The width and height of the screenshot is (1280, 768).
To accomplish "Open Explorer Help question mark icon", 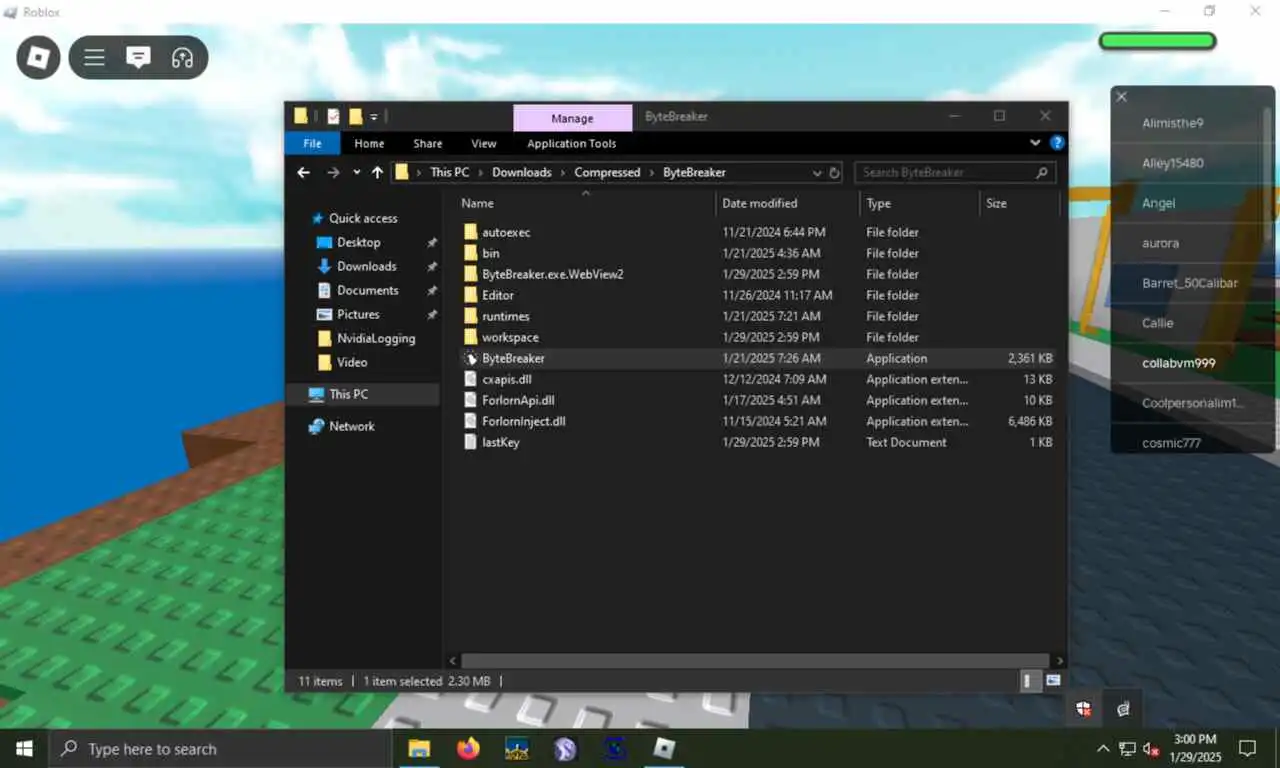I will tap(1057, 143).
